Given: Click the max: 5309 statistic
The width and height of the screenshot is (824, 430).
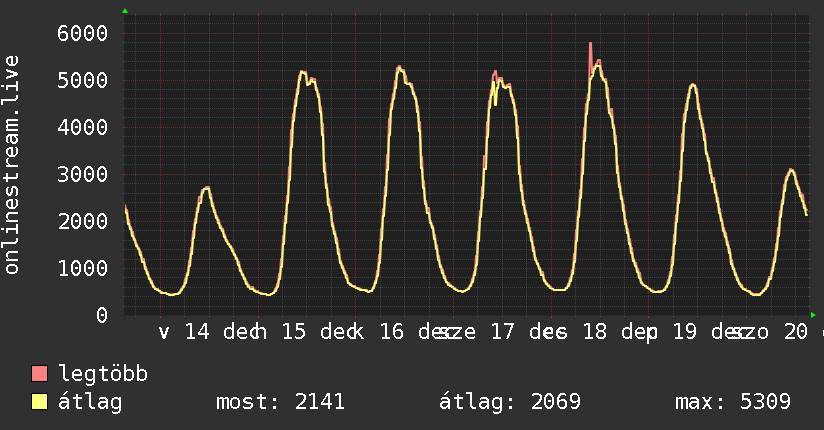Looking at the screenshot, I should coord(733,402).
